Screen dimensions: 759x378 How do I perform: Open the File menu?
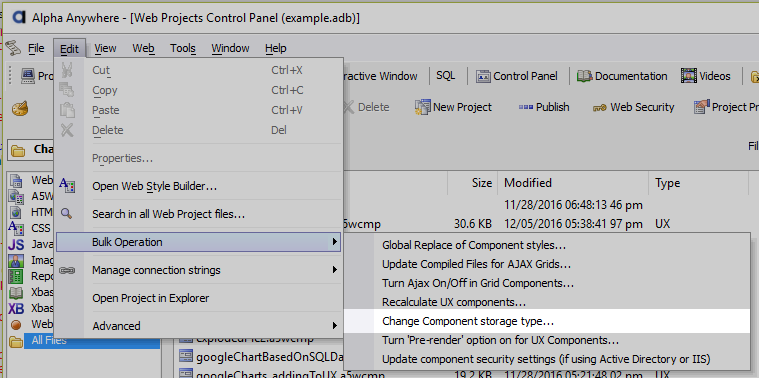[36, 48]
